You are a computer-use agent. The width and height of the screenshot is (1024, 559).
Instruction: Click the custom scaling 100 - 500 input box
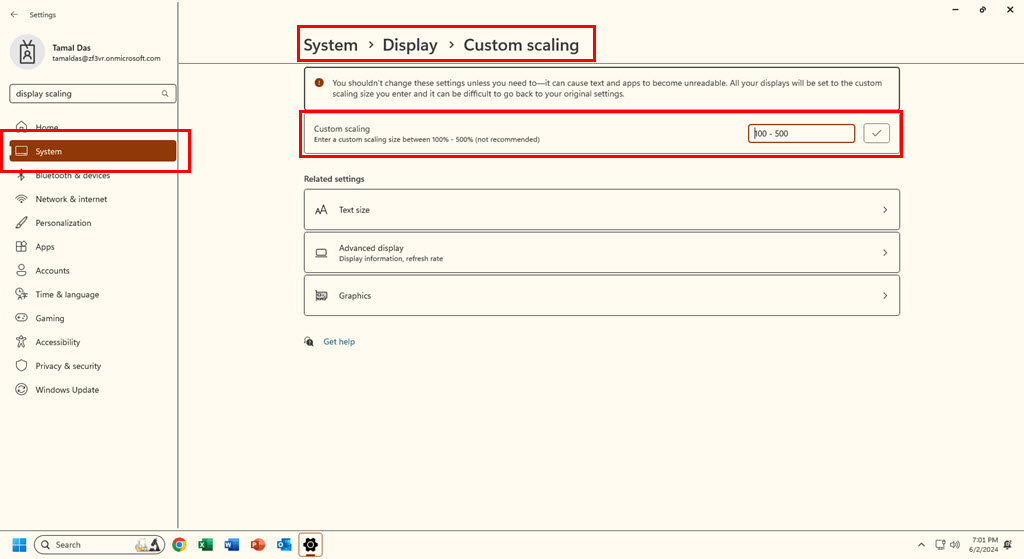point(801,133)
